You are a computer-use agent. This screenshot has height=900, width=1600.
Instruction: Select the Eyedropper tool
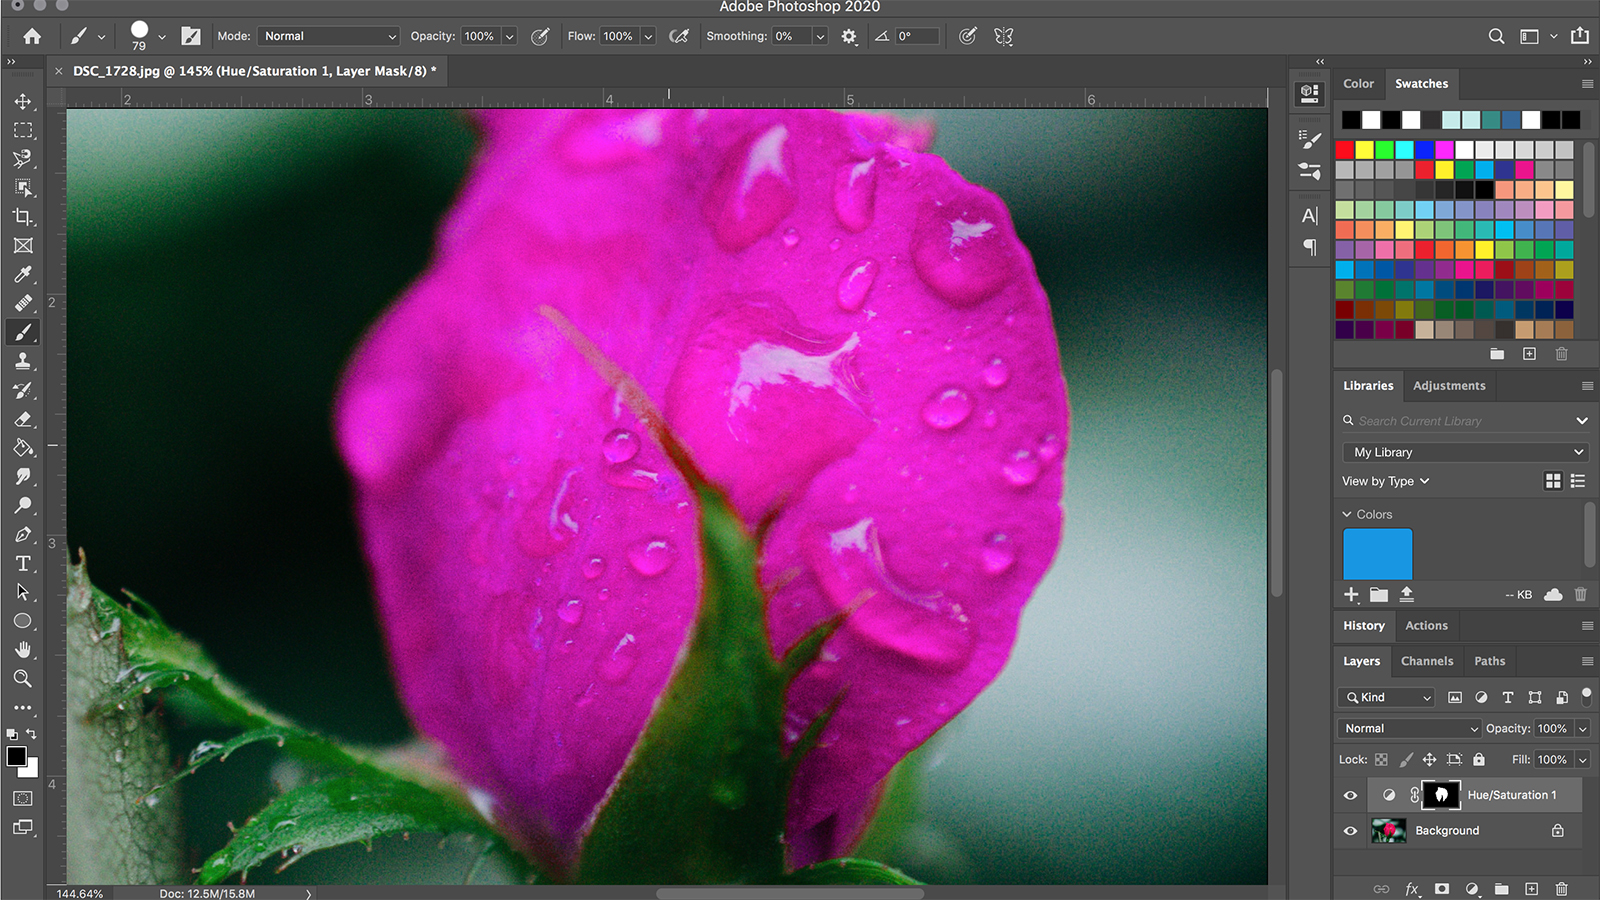[22, 274]
